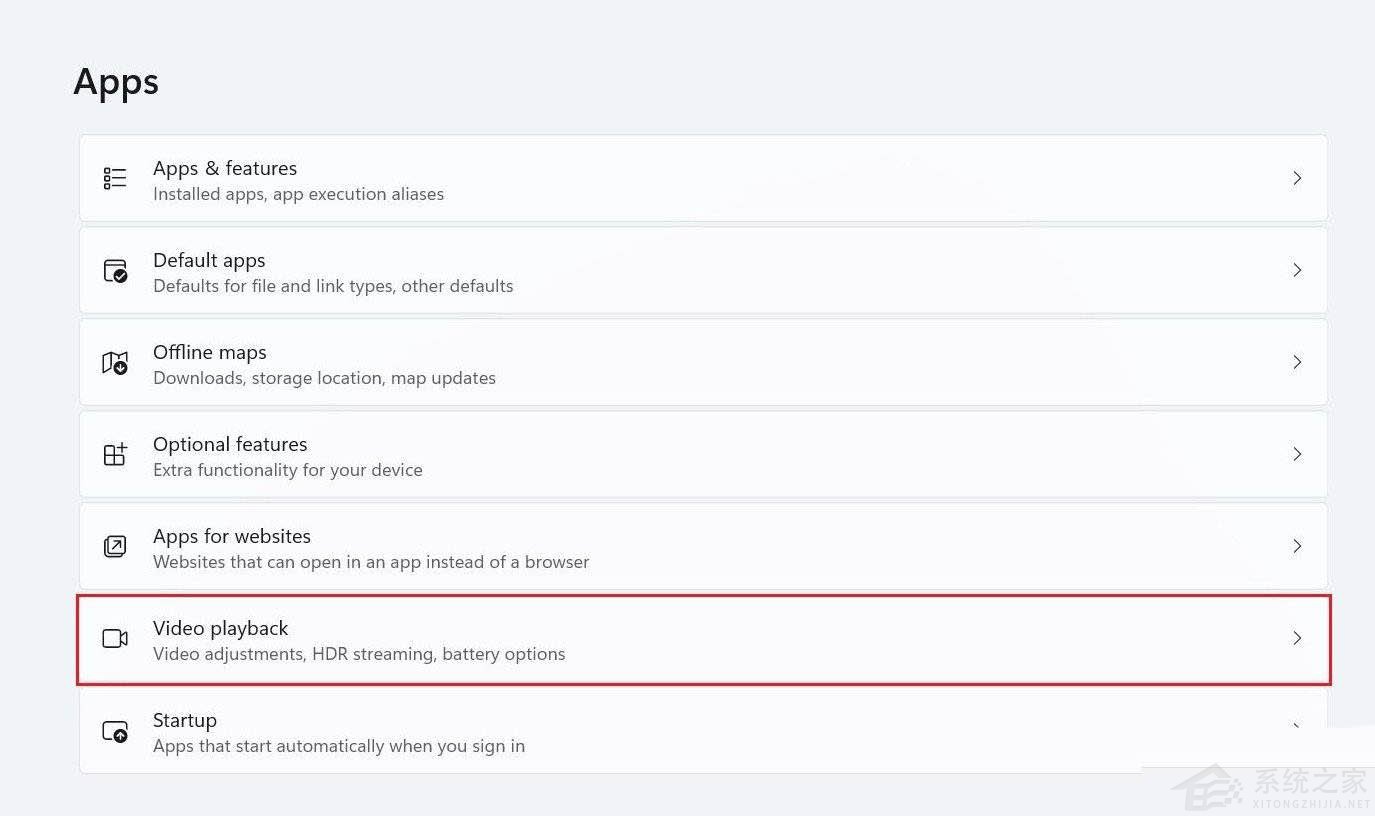Click the Apps for websites icon
The height and width of the screenshot is (816, 1375).
point(115,546)
